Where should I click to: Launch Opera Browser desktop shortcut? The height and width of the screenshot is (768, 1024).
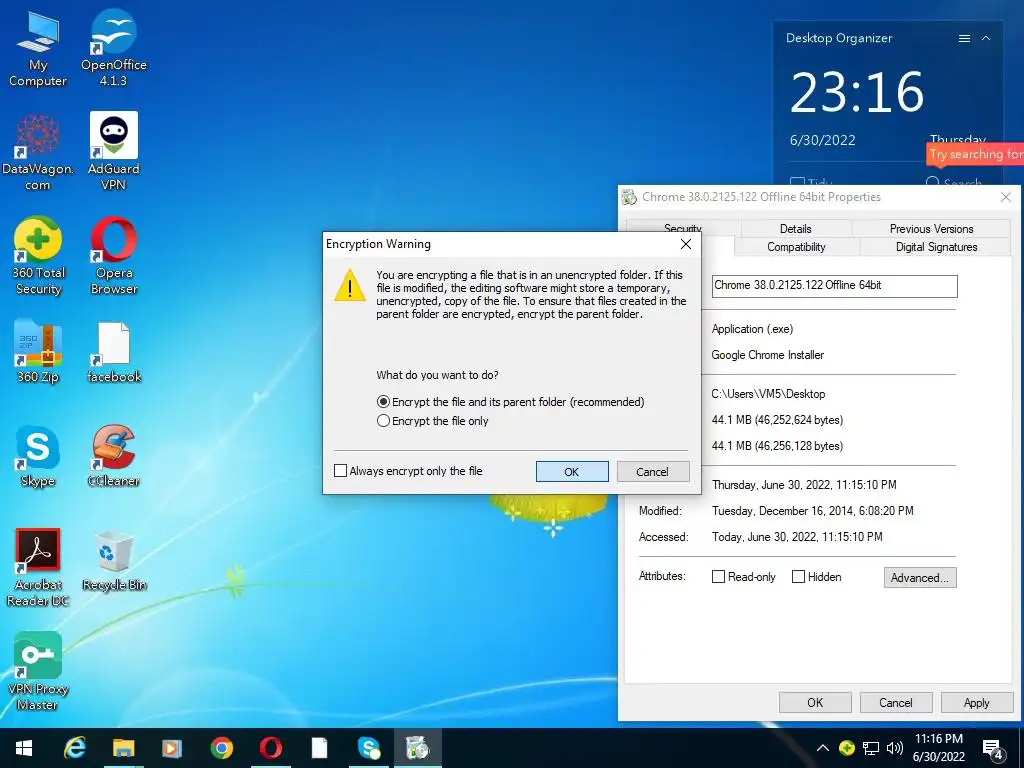[x=114, y=257]
